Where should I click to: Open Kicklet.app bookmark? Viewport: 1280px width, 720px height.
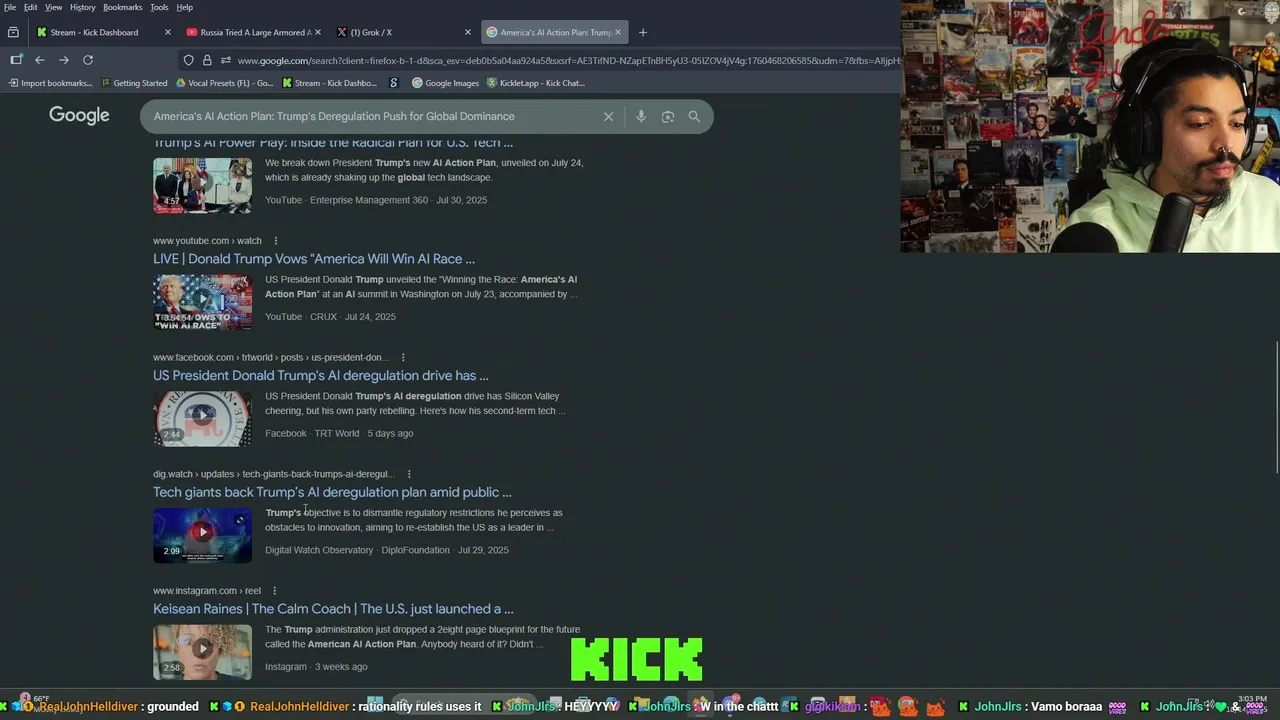coord(535,83)
